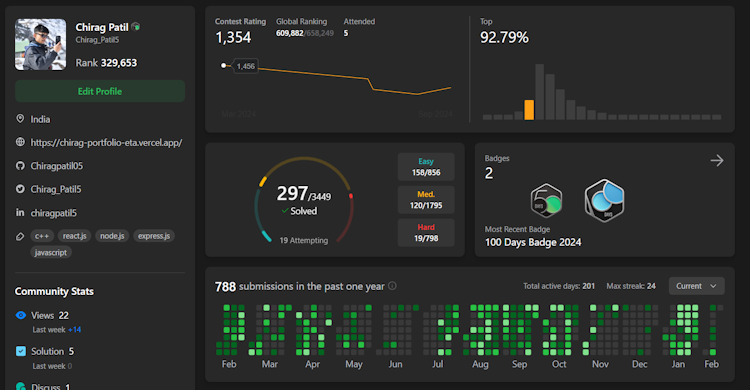Select the Easy 158/856 difficulty card
This screenshot has width=750, height=390.
tap(426, 167)
